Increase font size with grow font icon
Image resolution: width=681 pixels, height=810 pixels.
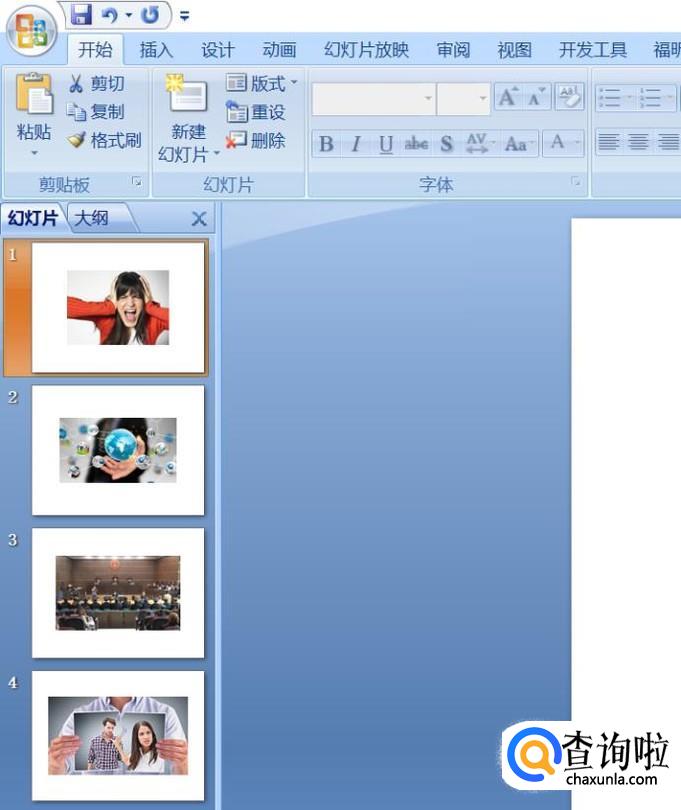point(507,97)
